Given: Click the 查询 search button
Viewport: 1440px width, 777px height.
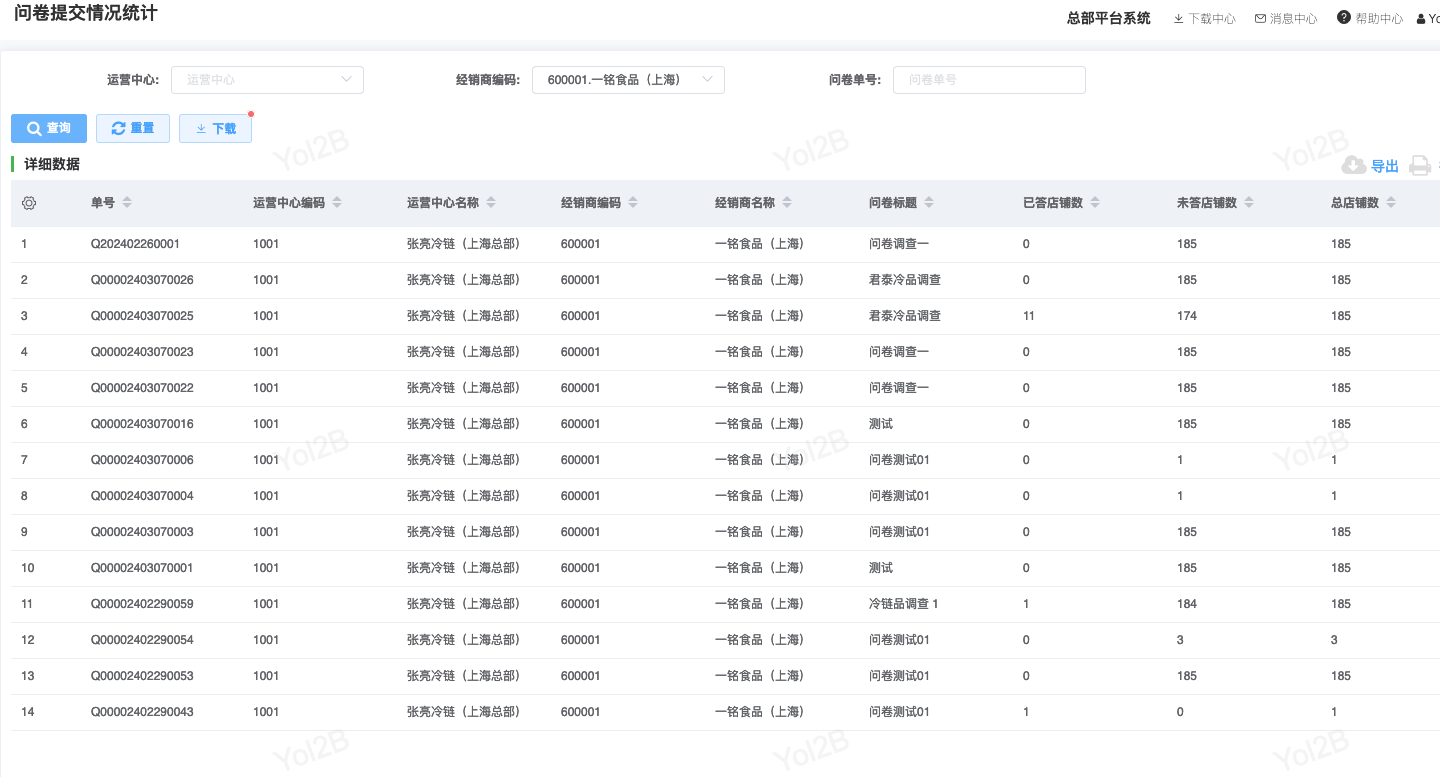Looking at the screenshot, I should (x=49, y=129).
